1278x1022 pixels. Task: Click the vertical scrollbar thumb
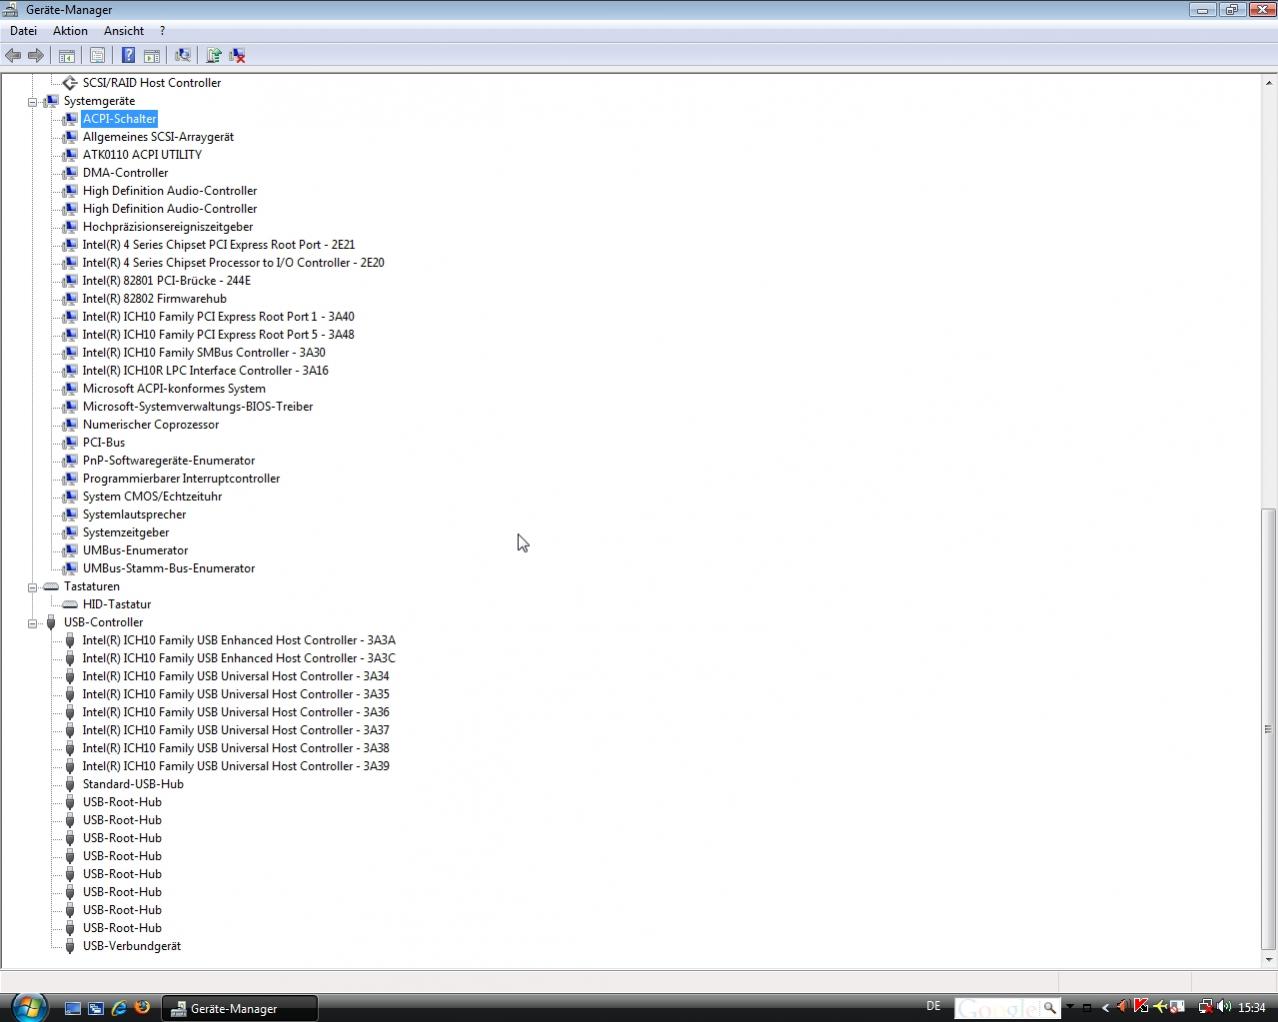click(1268, 729)
